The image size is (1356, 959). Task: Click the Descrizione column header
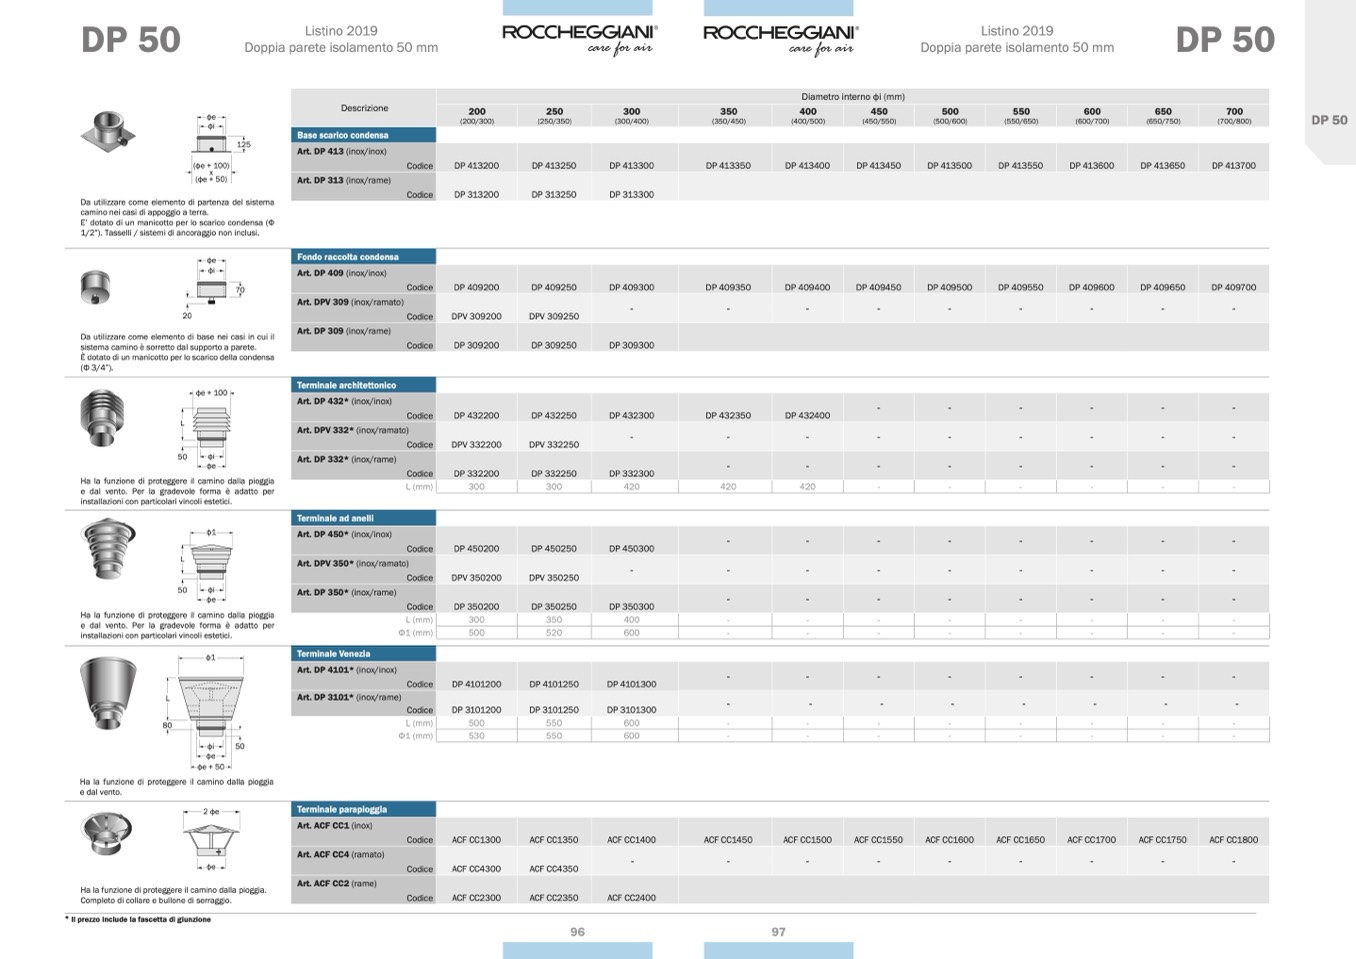364,108
